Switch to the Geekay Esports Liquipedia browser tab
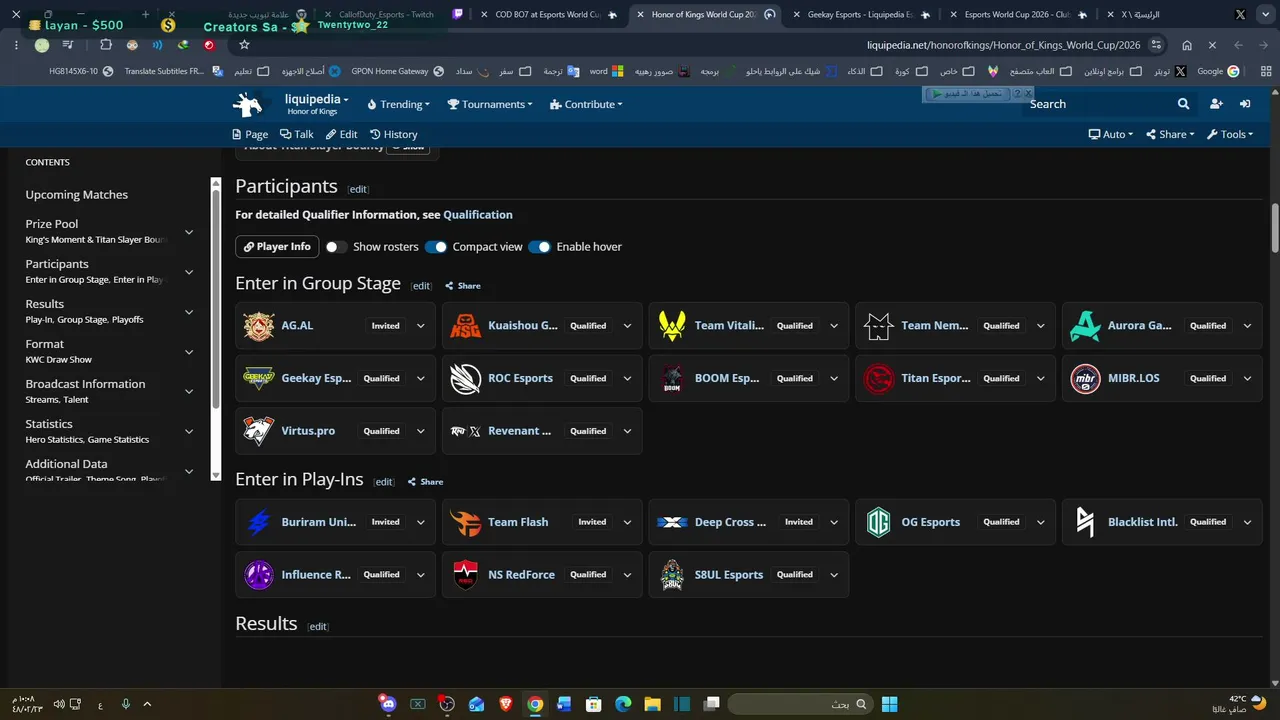Screen dimensions: 1280x720 (x=860, y=15)
